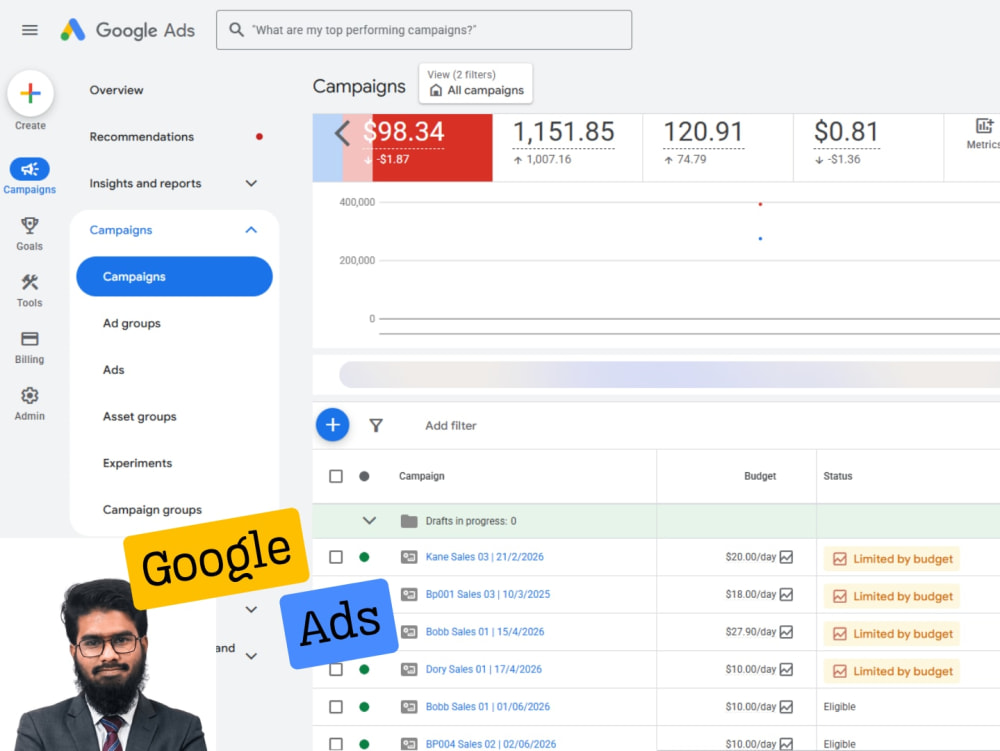Image resolution: width=1000 pixels, height=751 pixels.
Task: Open Goals trophy icon
Action: (x=29, y=225)
